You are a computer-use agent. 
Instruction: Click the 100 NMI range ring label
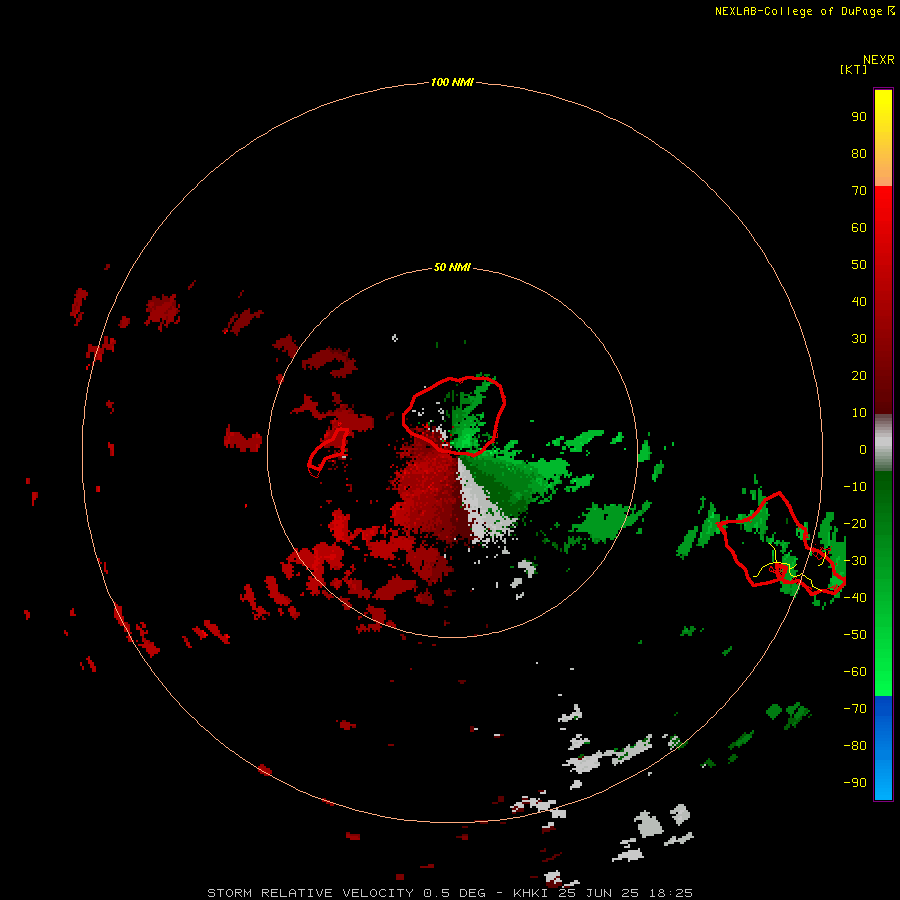tap(452, 82)
